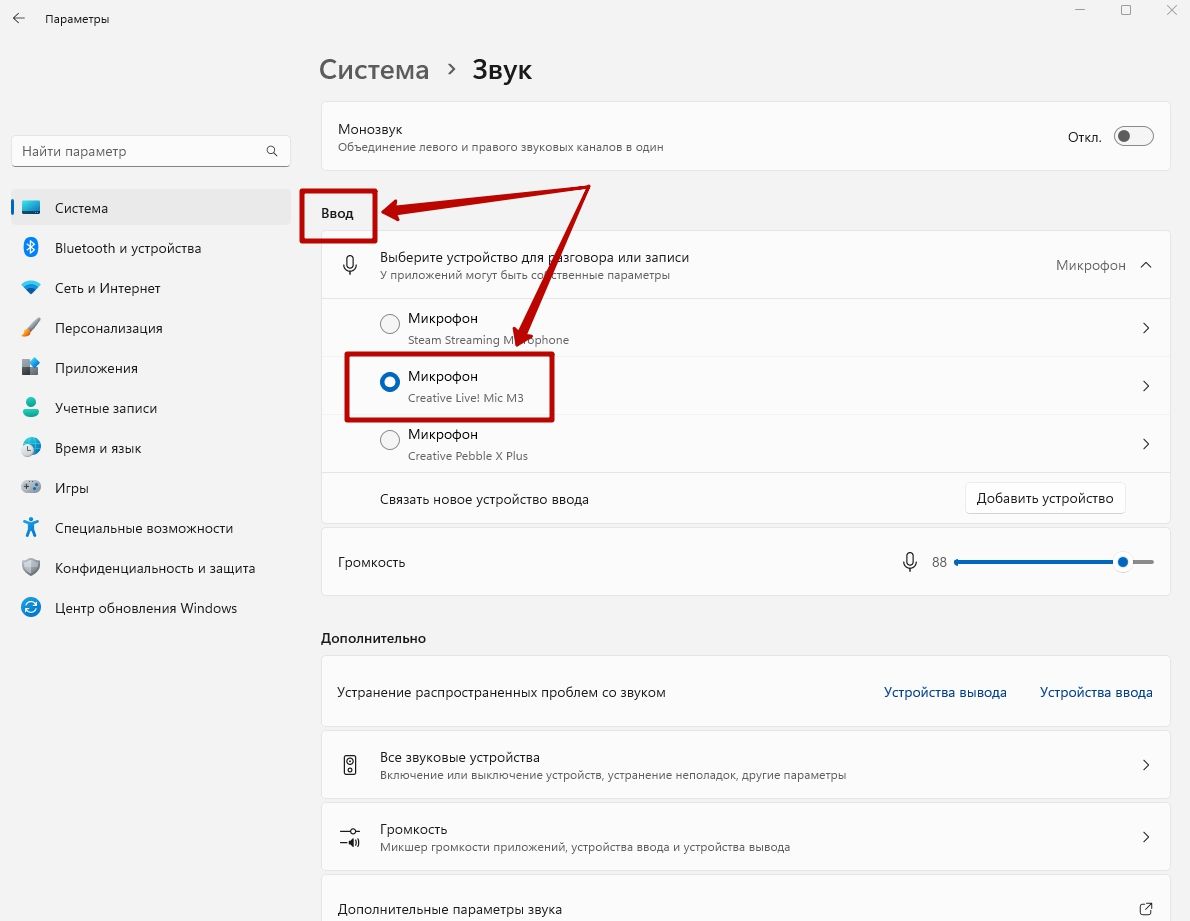Open Игры settings
This screenshot has height=921, width=1190.
(x=151, y=488)
